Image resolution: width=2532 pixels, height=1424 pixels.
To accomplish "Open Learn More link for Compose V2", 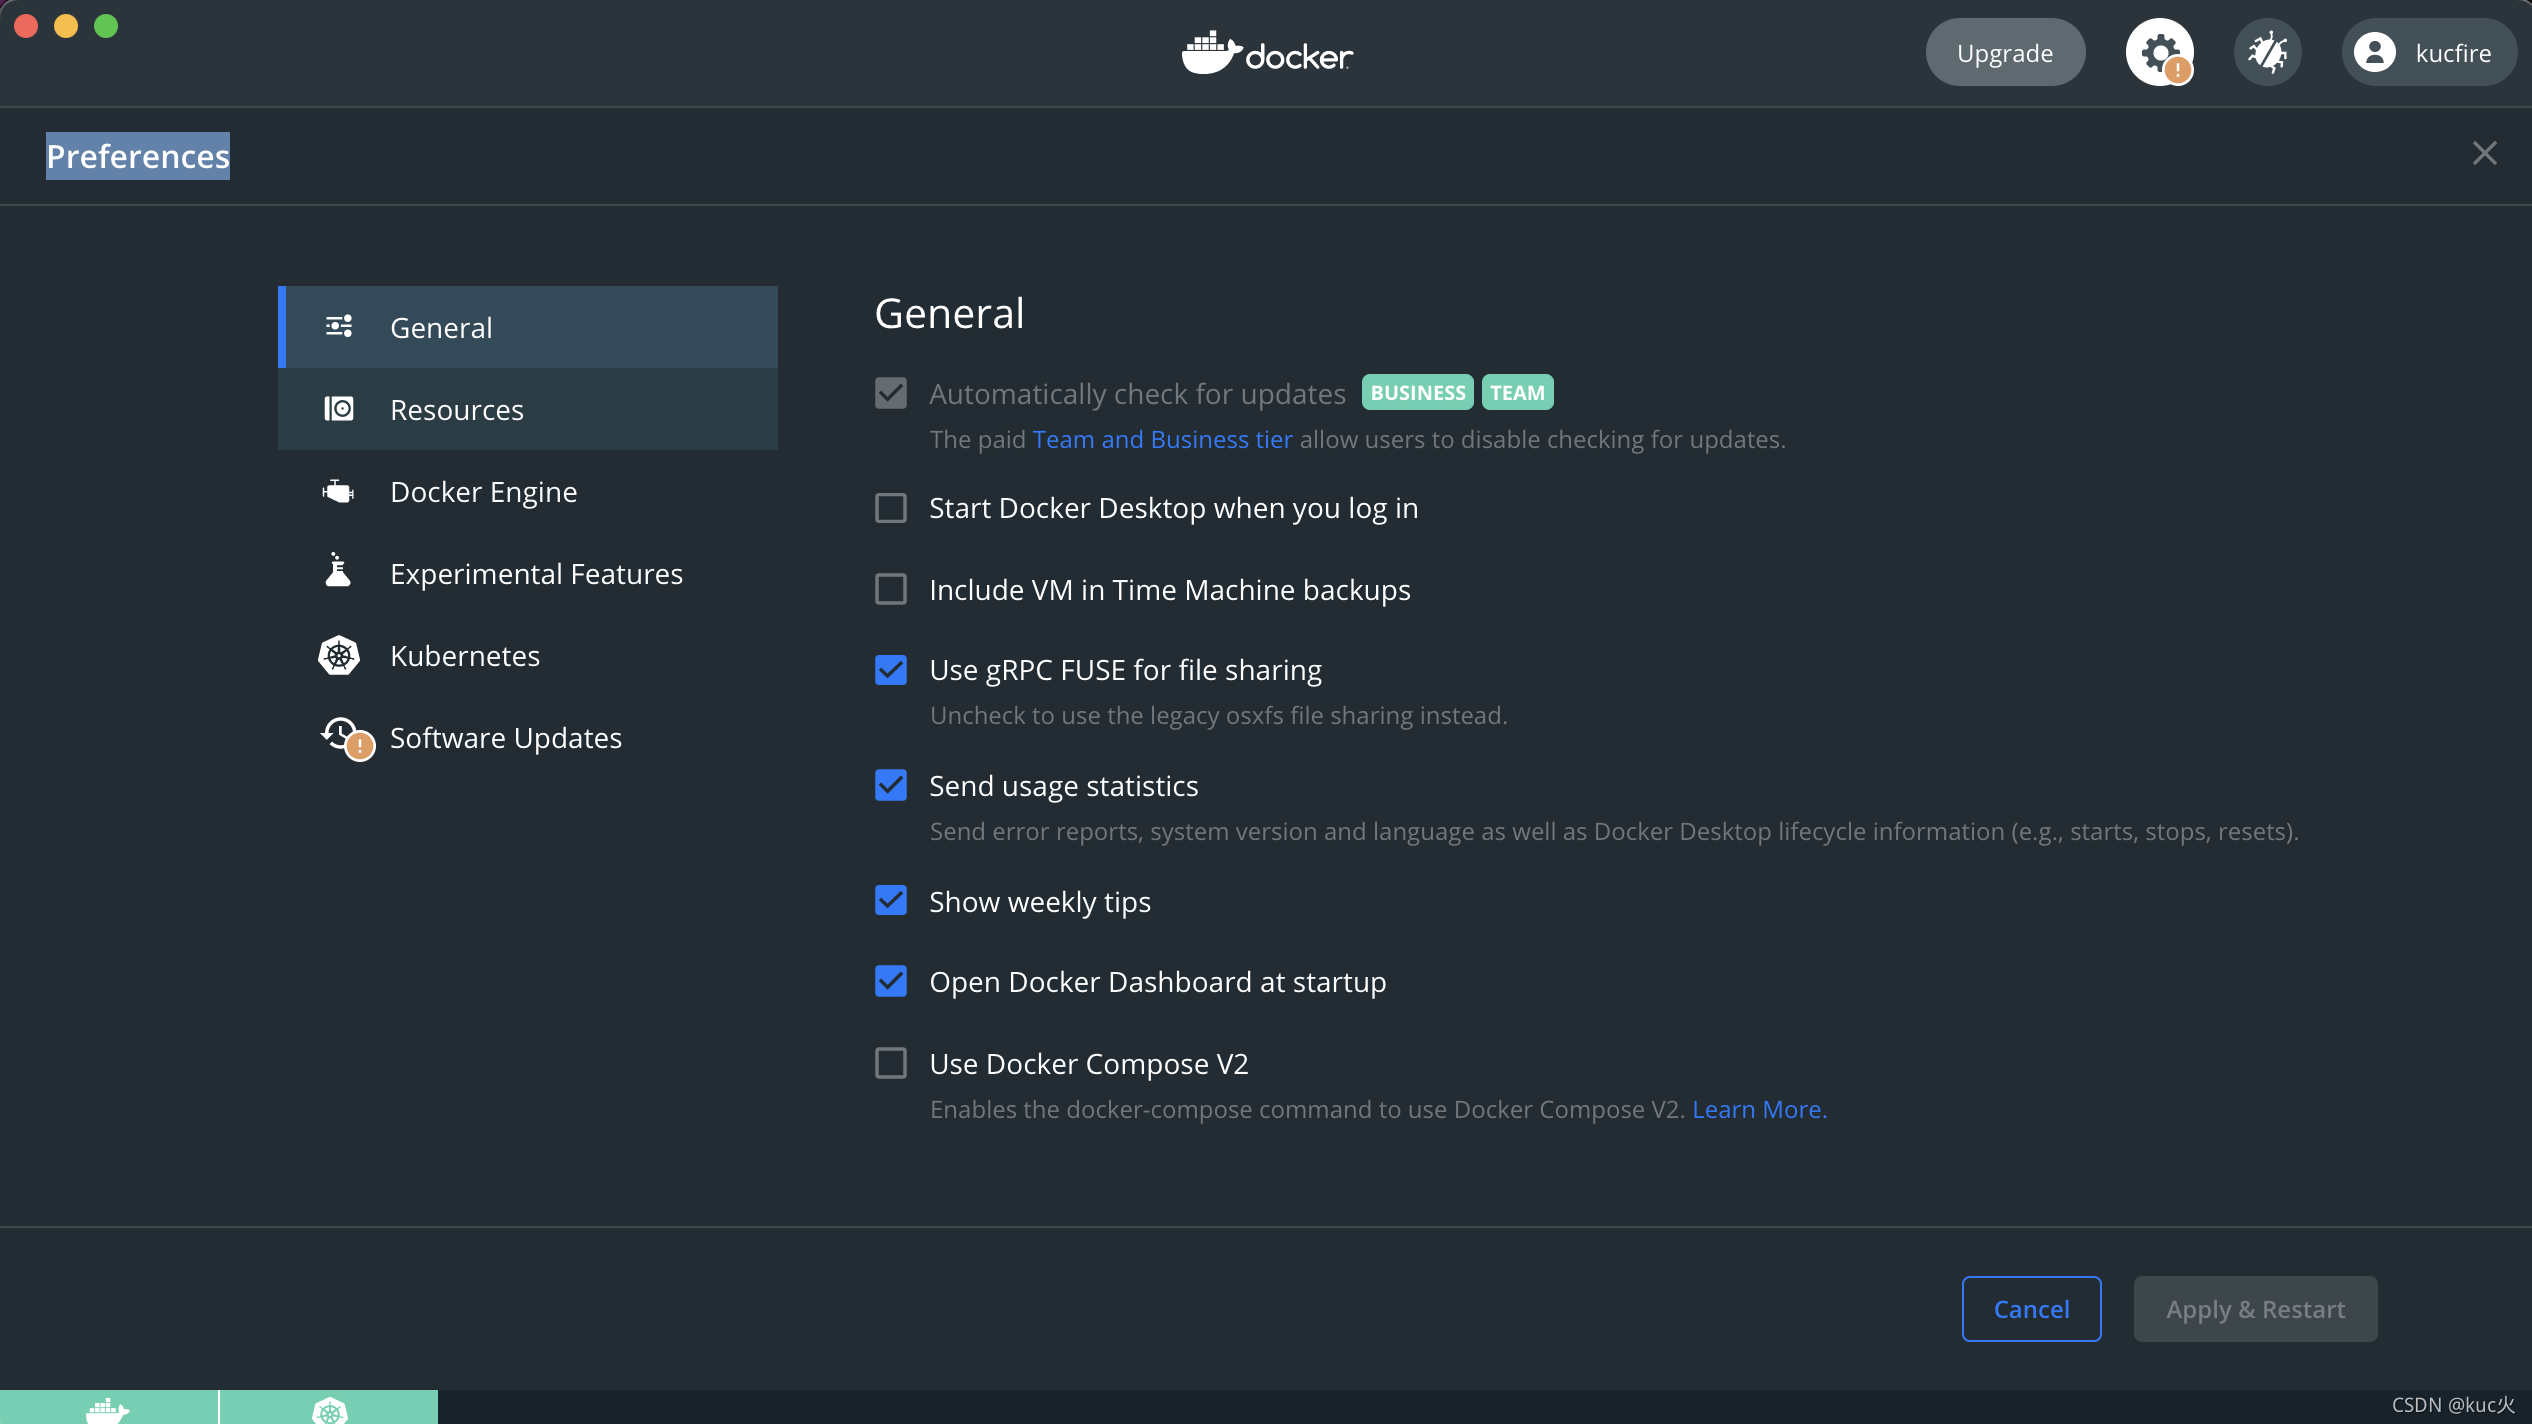I will 1759,1109.
